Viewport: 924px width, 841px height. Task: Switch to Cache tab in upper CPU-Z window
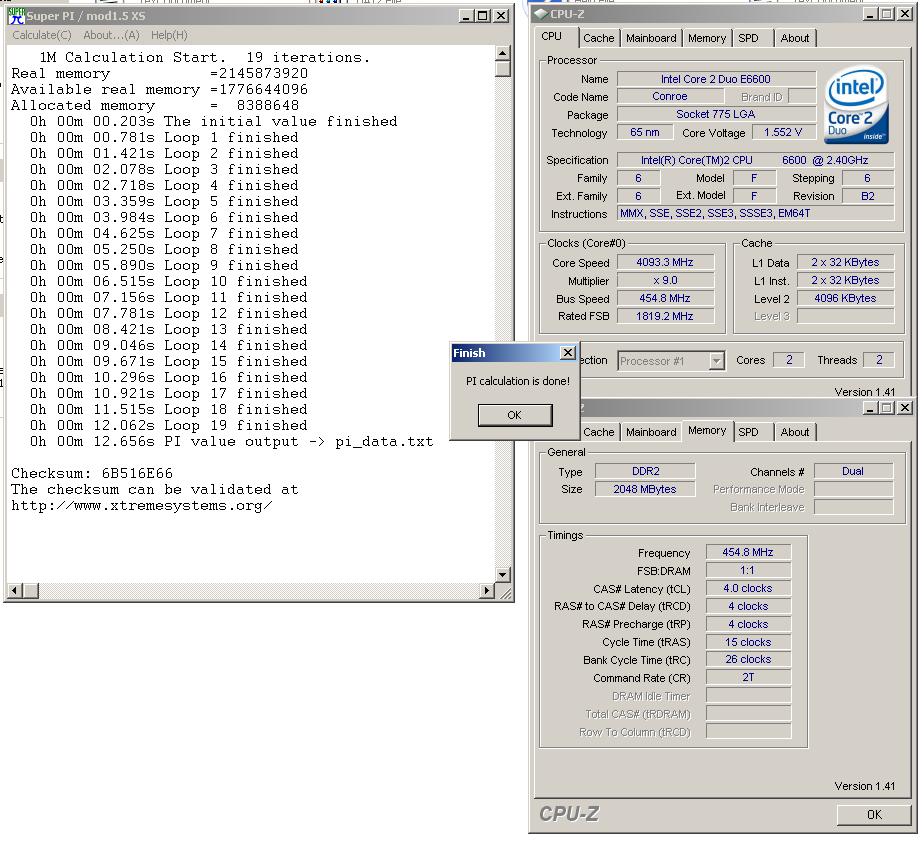pos(599,38)
